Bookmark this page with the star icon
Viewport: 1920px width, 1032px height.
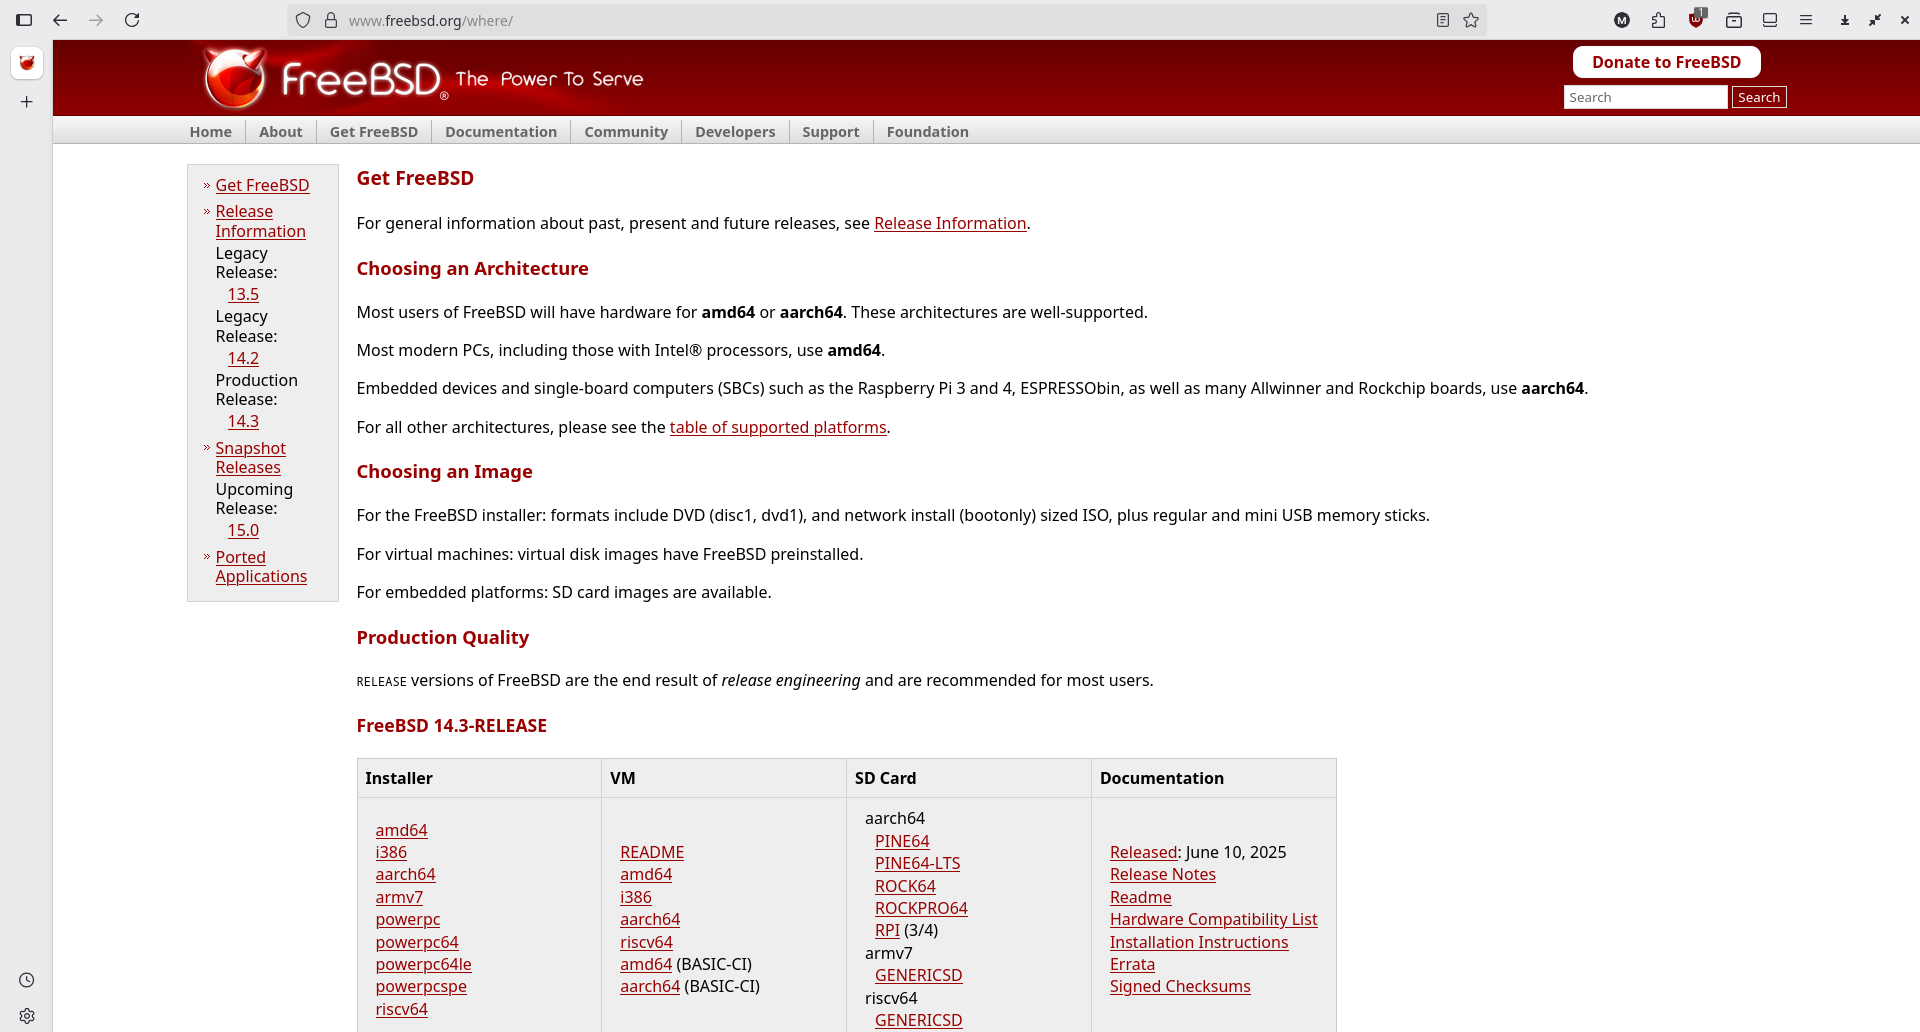click(x=1471, y=20)
